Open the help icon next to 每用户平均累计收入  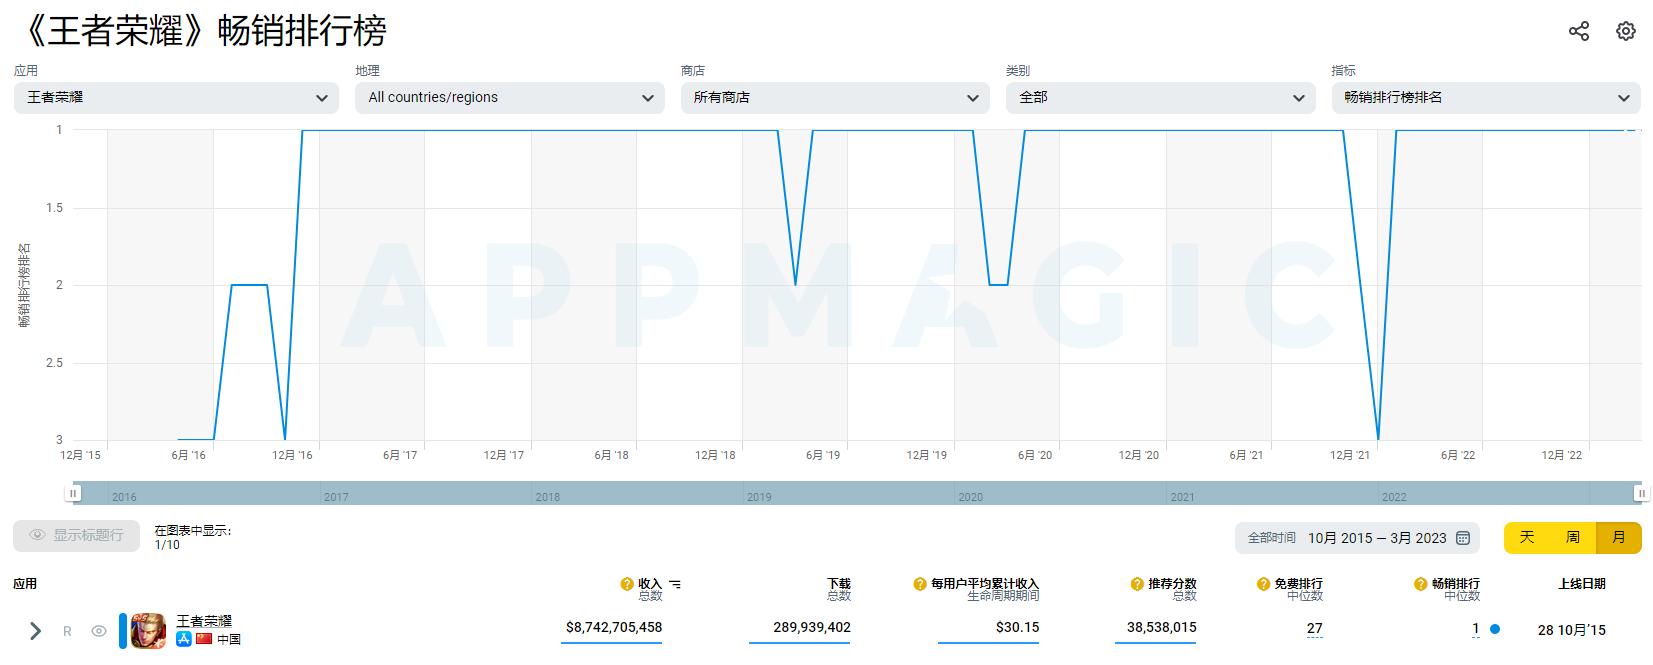(x=920, y=584)
